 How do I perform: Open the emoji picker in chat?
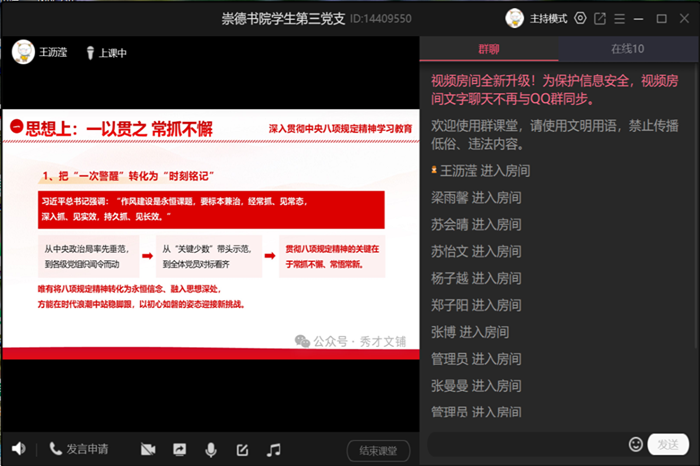coord(635,444)
